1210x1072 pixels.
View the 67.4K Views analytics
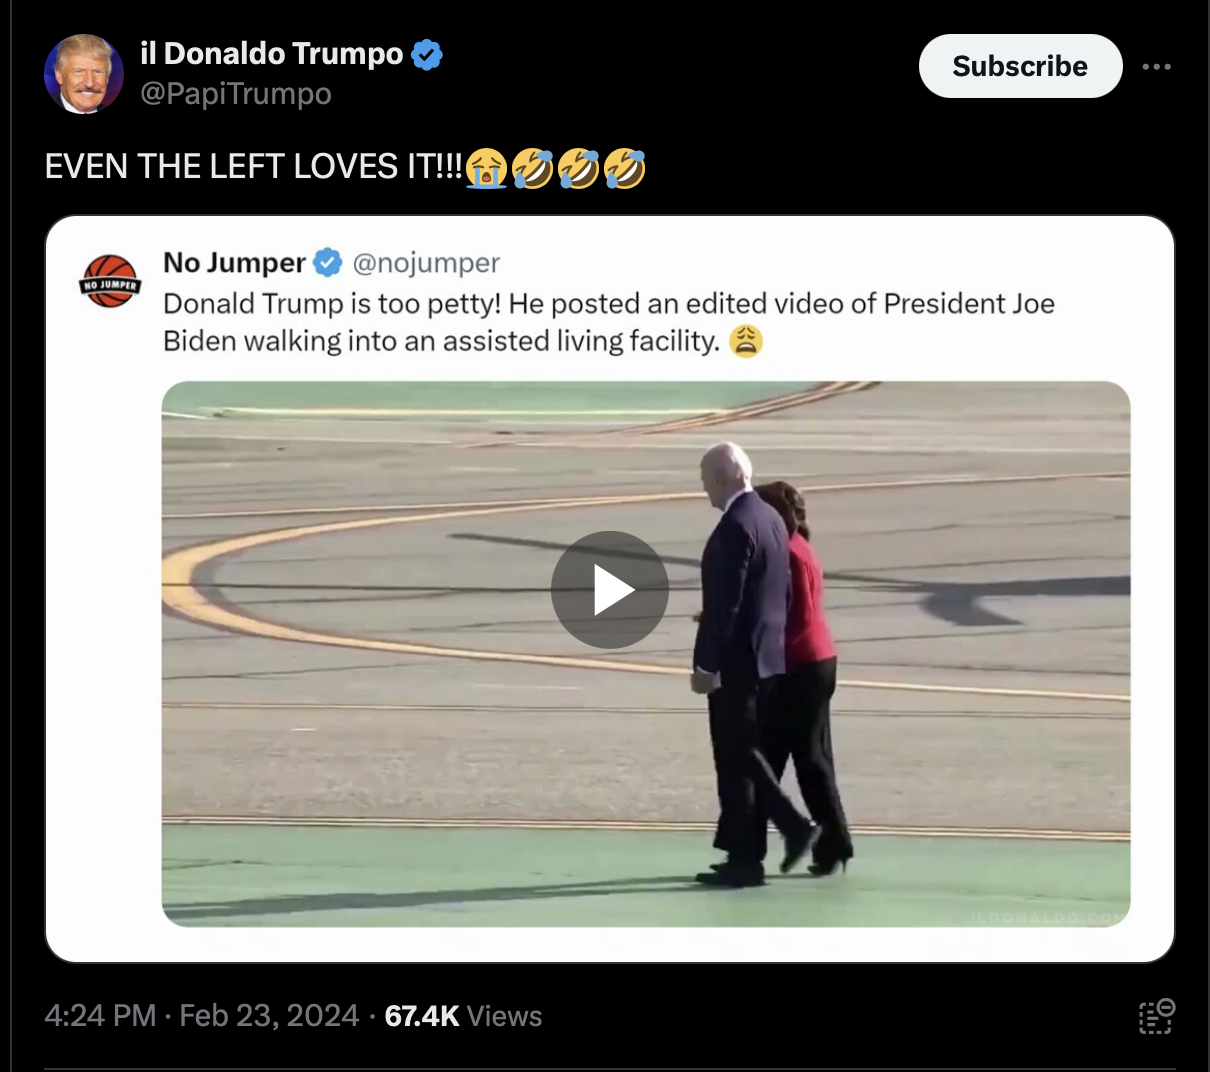pyautogui.click(x=463, y=1016)
